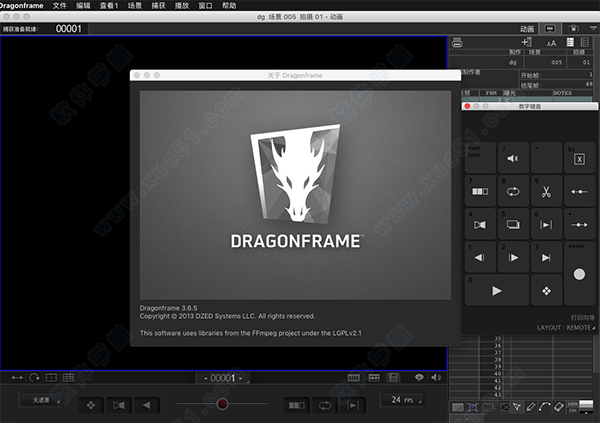Toggle loop on keypad key 8
This screenshot has height=423, width=600.
[x=513, y=191]
